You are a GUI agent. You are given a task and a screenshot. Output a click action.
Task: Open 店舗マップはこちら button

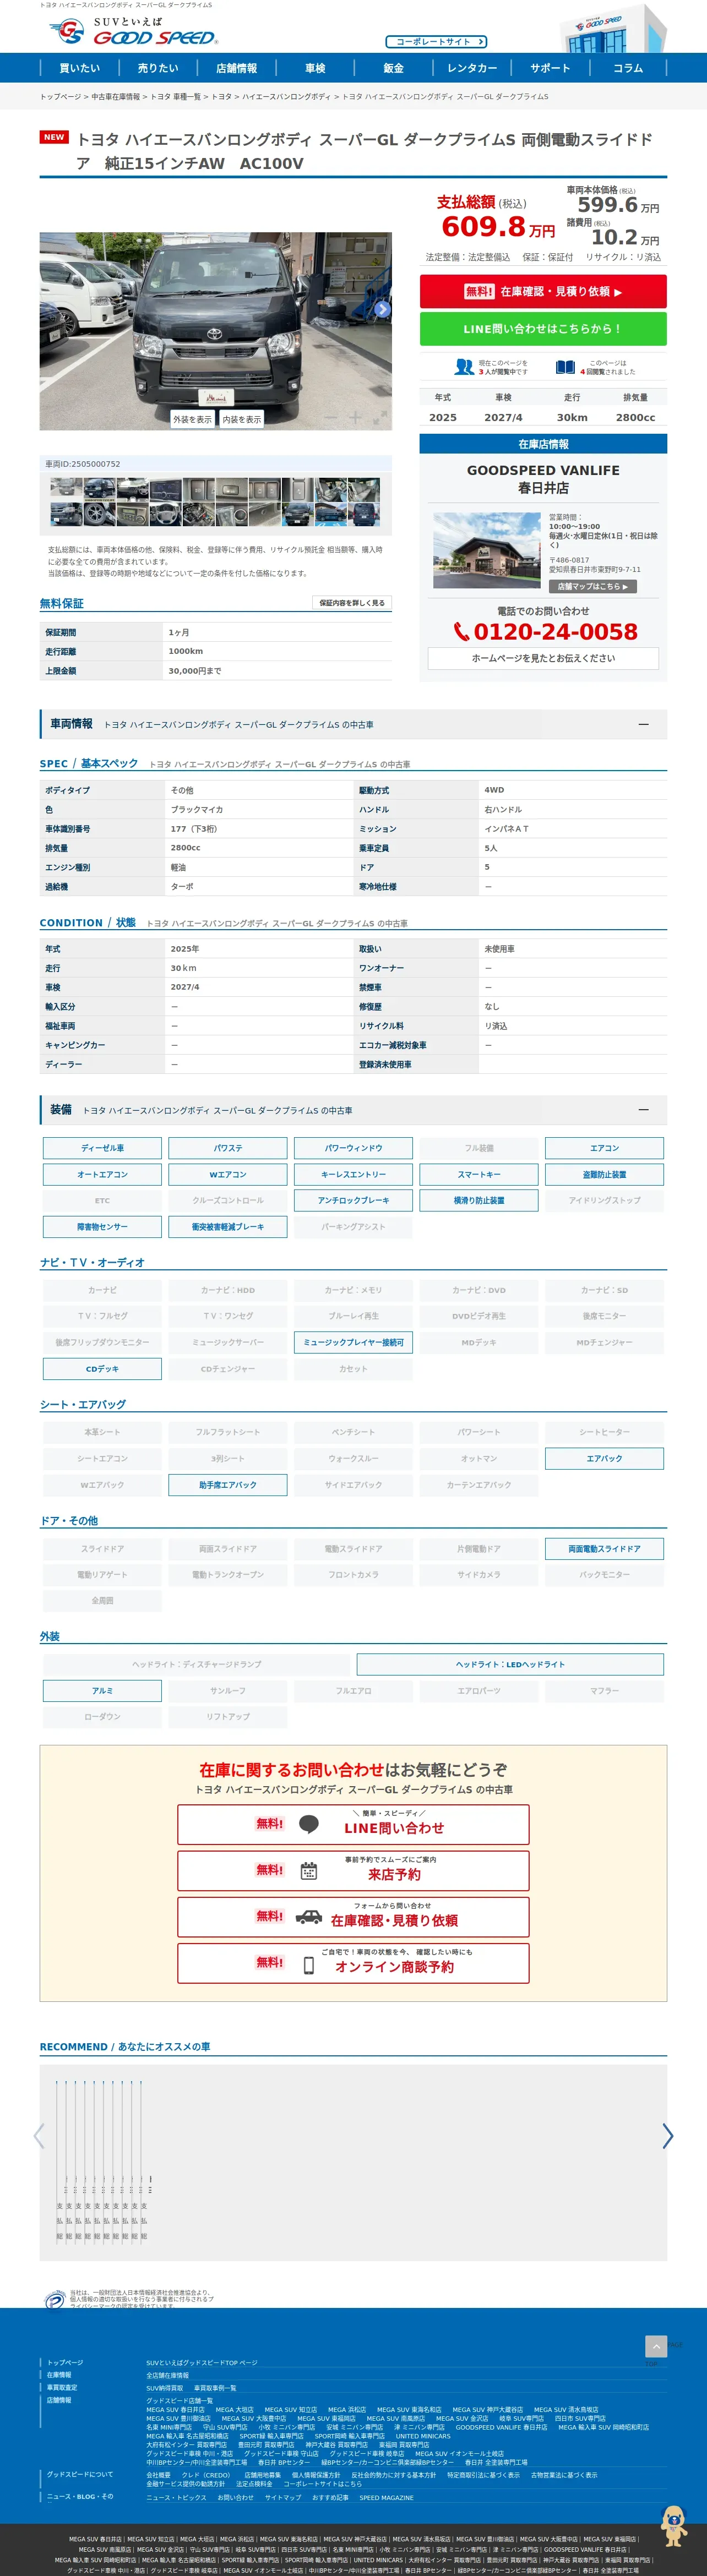click(593, 587)
